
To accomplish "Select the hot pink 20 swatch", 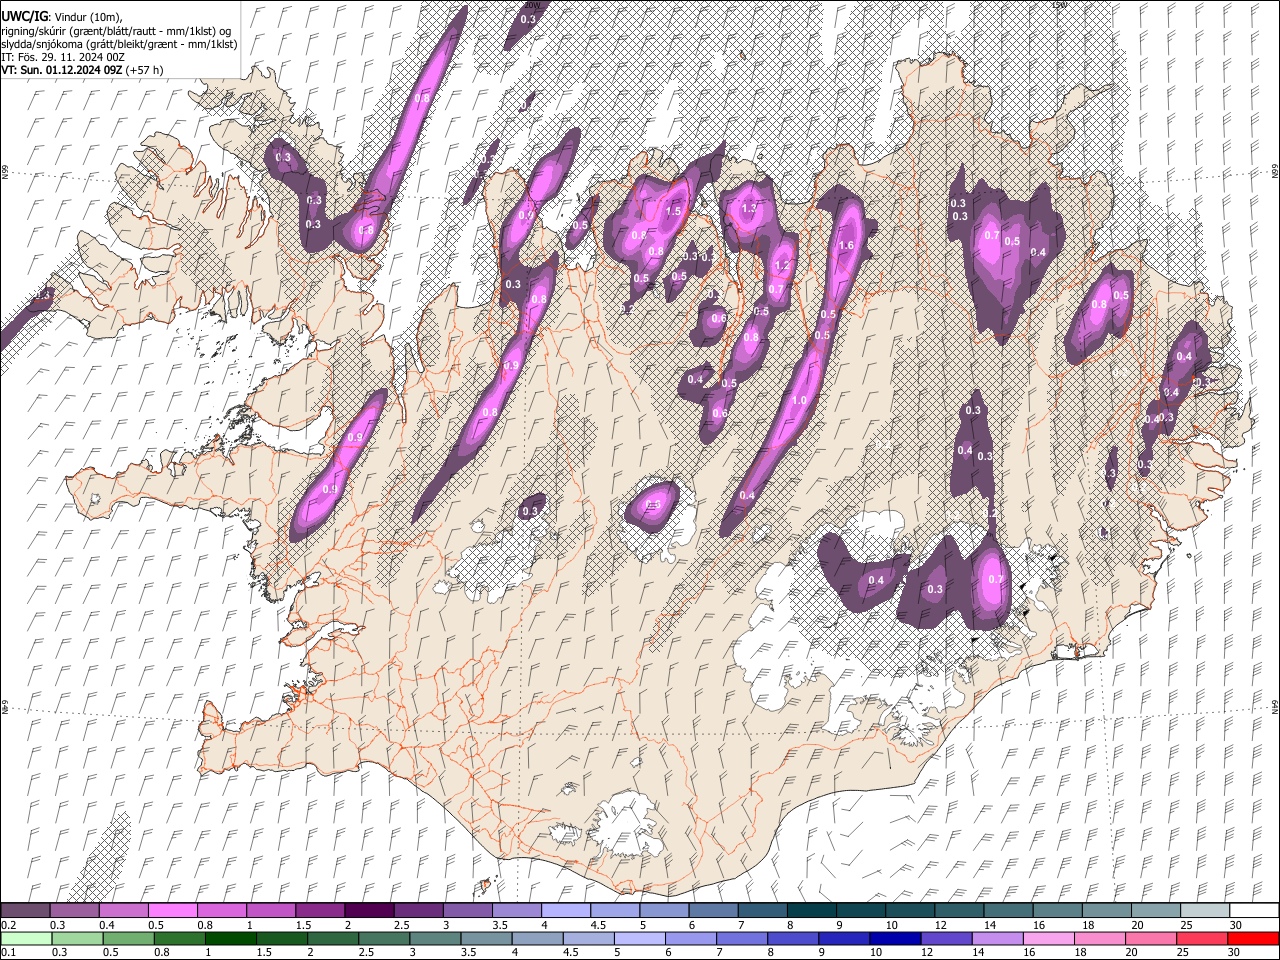I will [1150, 938].
